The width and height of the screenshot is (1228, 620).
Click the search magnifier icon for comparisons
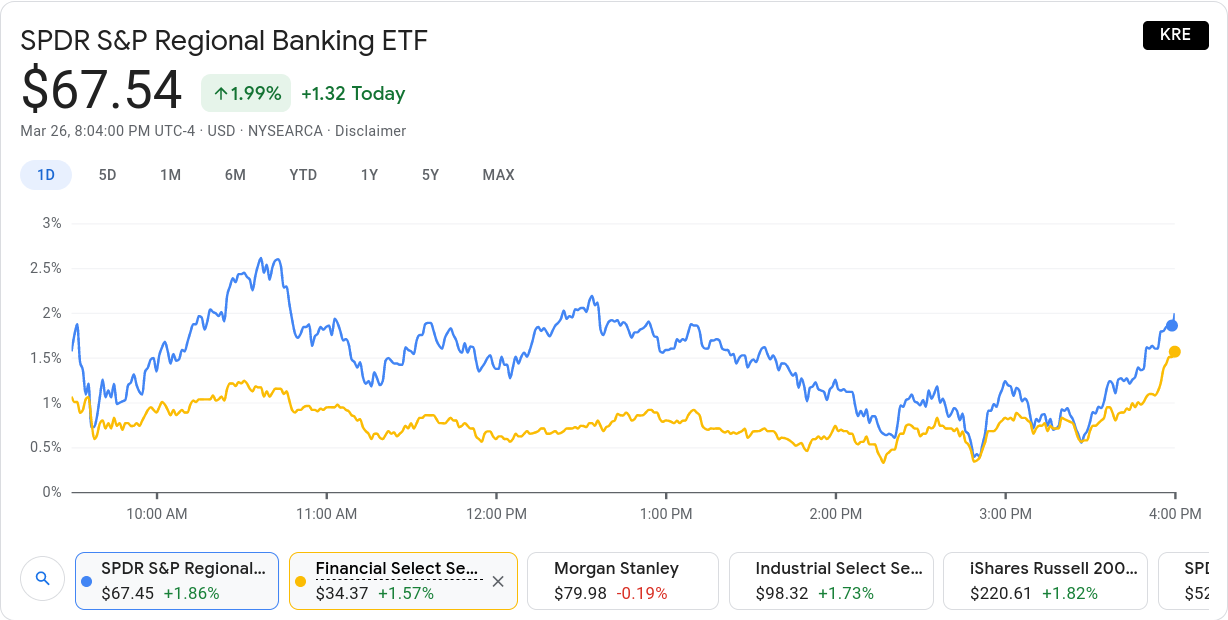click(42, 578)
